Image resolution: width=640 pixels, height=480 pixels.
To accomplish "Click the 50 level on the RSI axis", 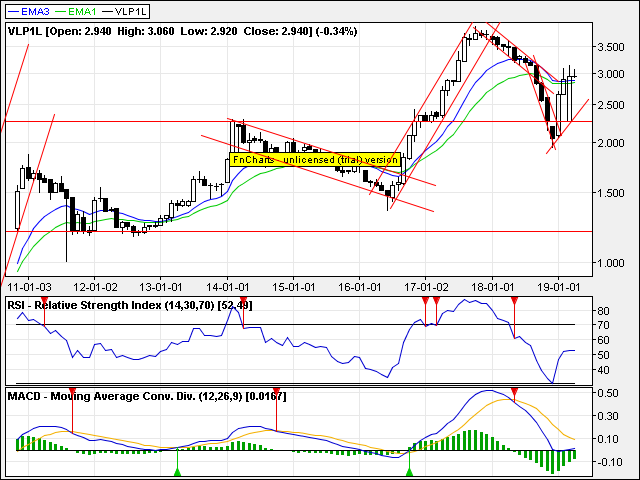I will tap(603, 355).
